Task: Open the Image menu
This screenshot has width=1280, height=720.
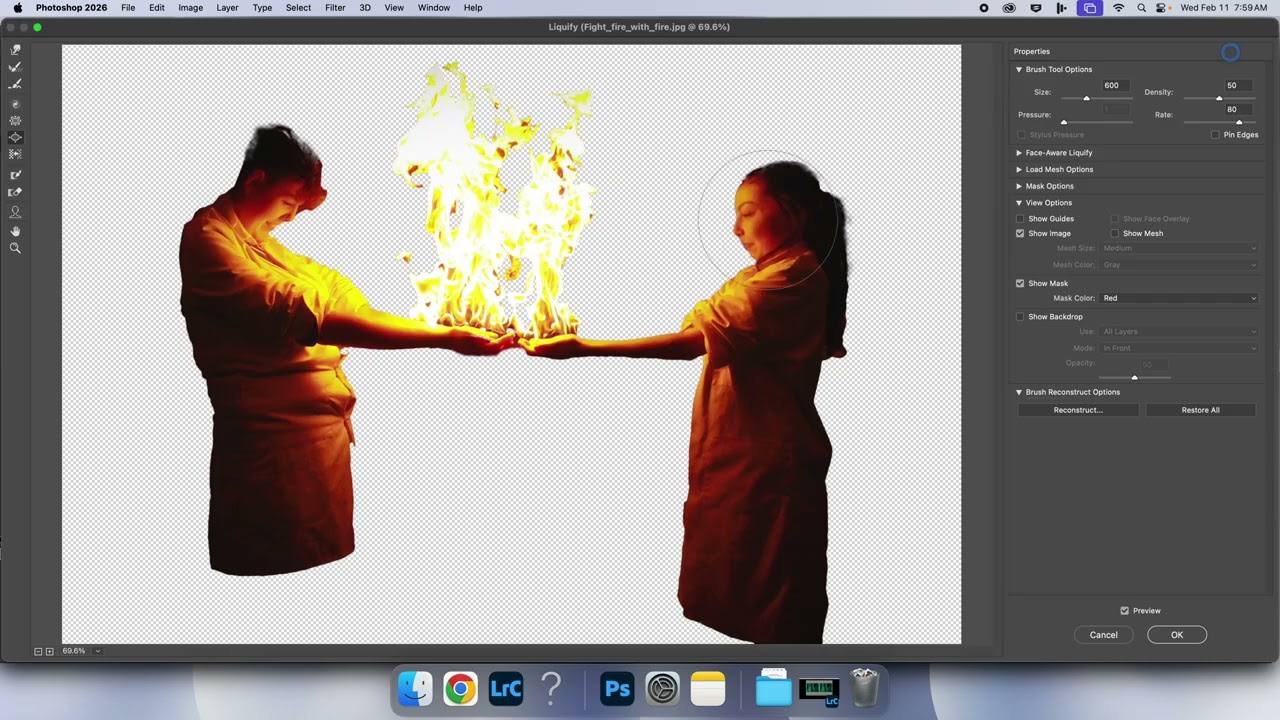Action: (190, 8)
